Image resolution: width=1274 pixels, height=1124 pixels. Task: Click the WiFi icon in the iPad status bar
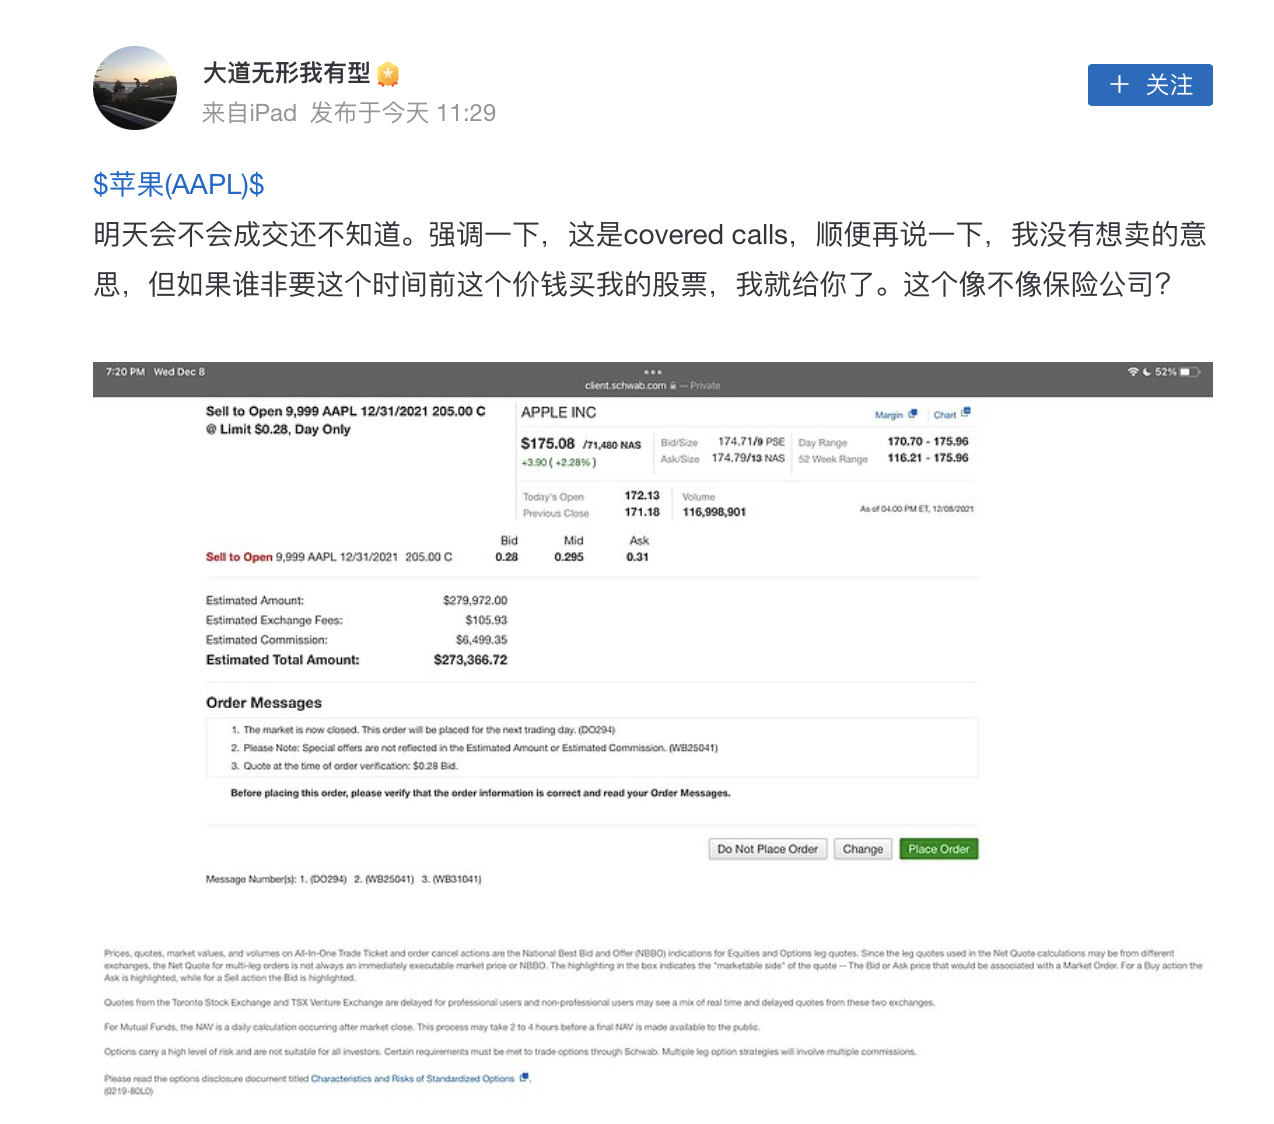click(x=1133, y=371)
